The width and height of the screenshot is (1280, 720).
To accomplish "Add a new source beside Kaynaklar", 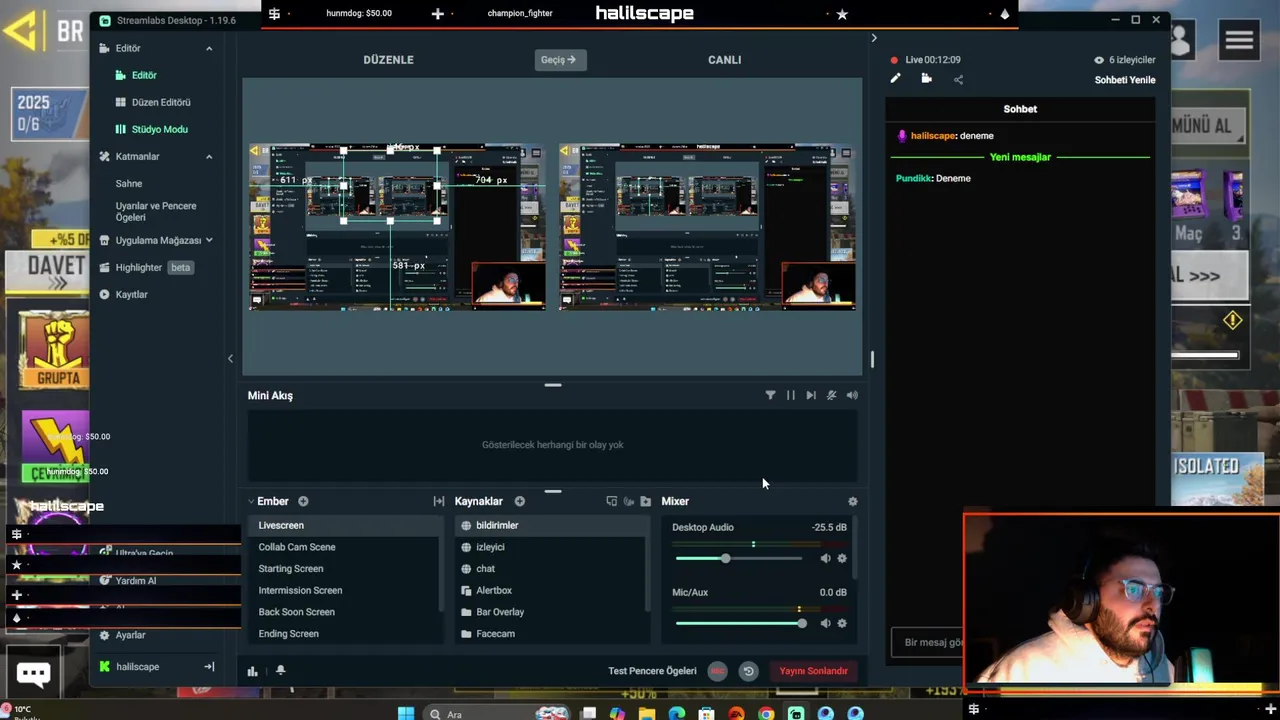I will click(519, 501).
